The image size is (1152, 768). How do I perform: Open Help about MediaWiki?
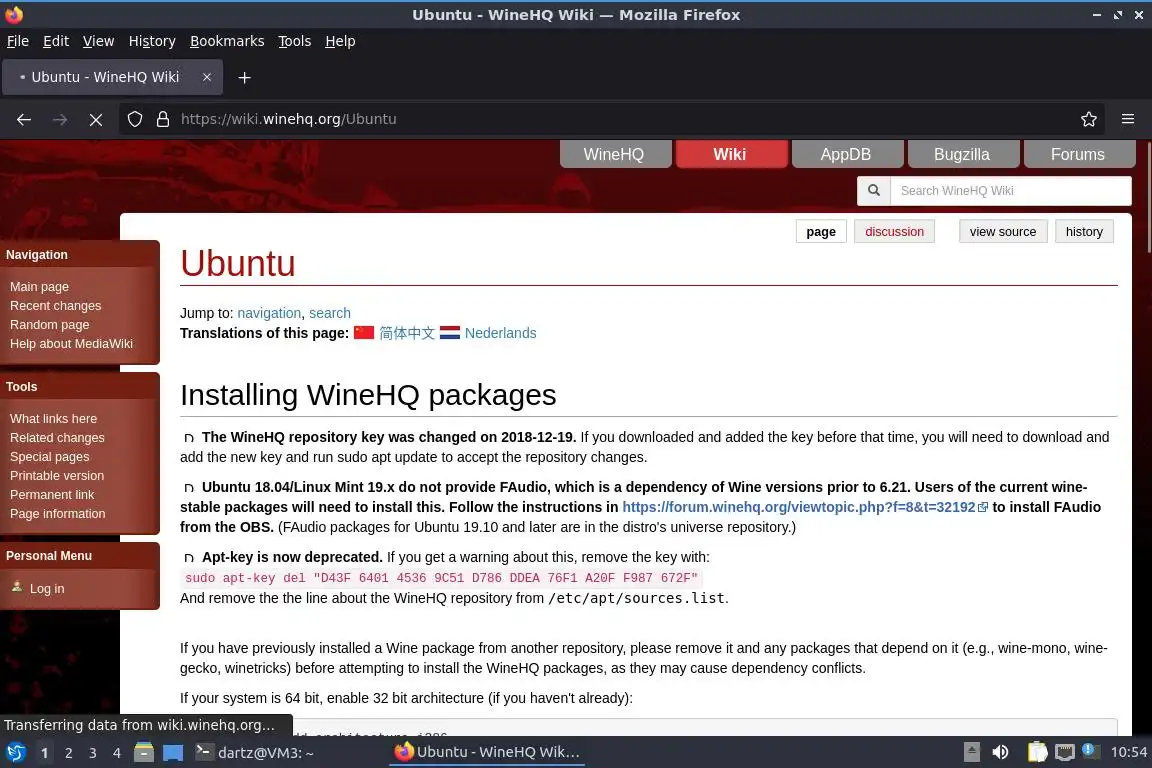pos(71,344)
